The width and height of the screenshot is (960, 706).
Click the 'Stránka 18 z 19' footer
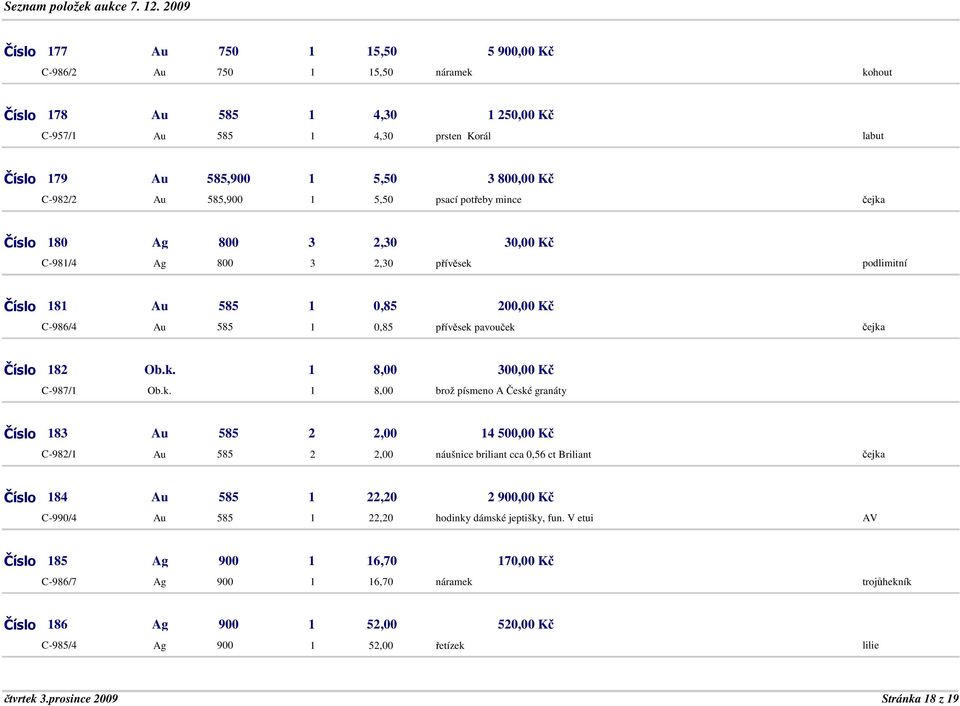[920, 699]
